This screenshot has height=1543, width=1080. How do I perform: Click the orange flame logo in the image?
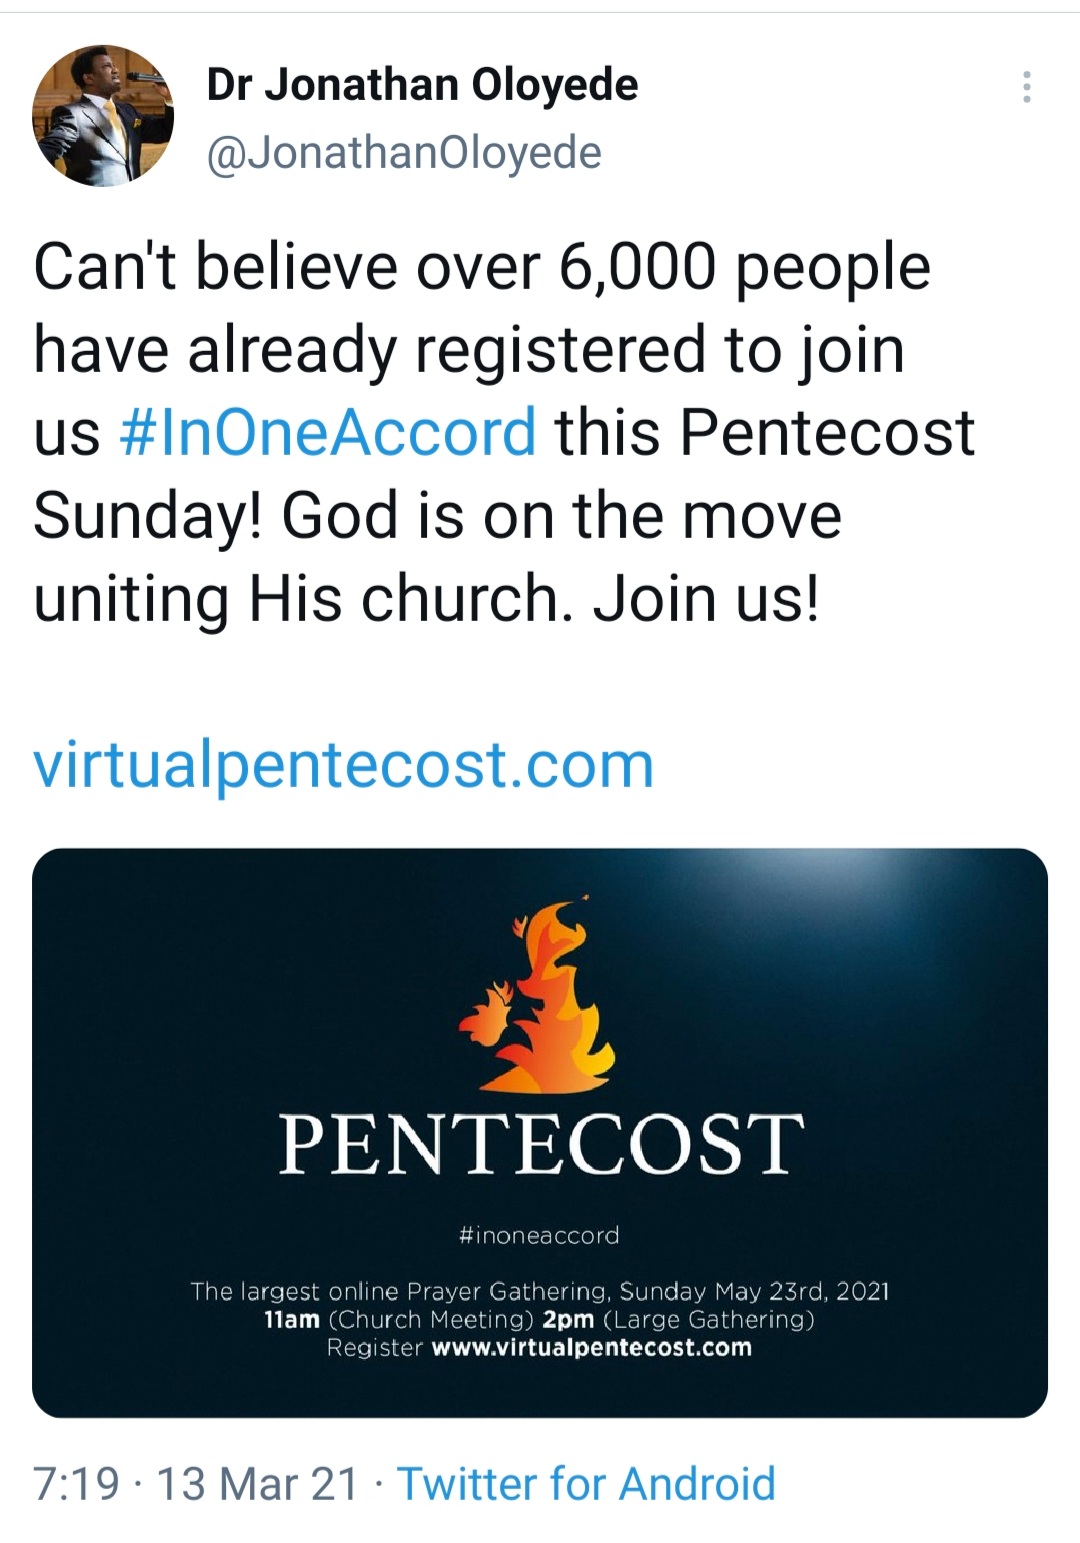pyautogui.click(x=537, y=996)
